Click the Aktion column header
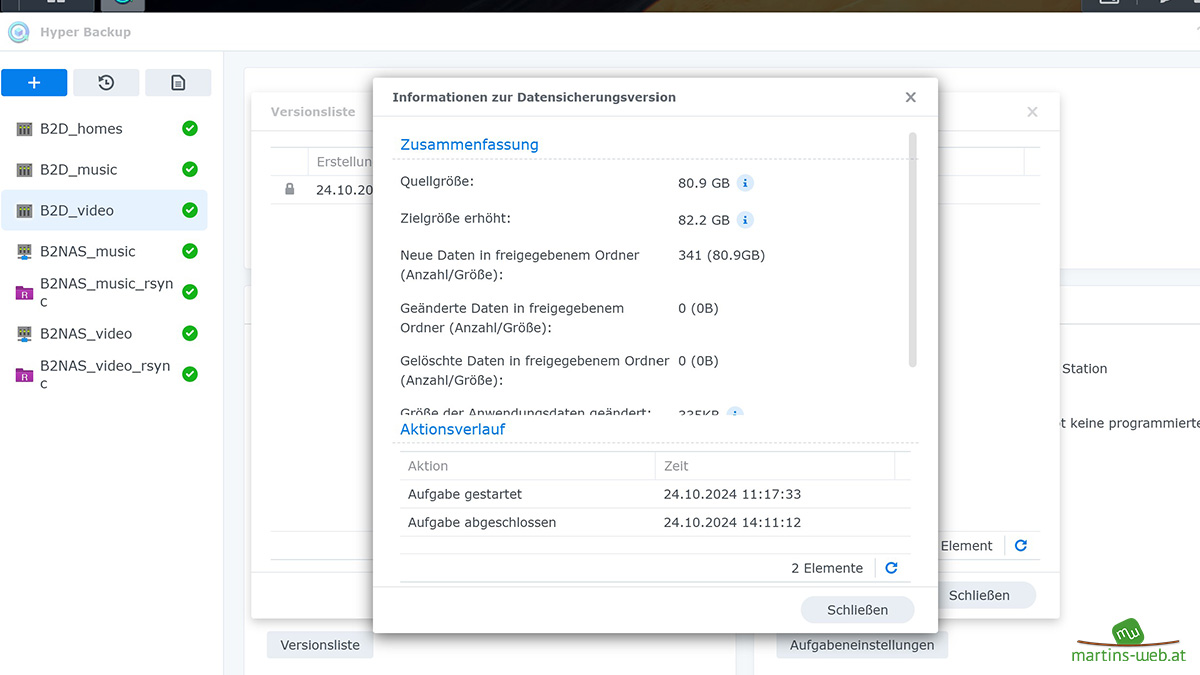Screen dimensions: 1200x675 click(528, 466)
